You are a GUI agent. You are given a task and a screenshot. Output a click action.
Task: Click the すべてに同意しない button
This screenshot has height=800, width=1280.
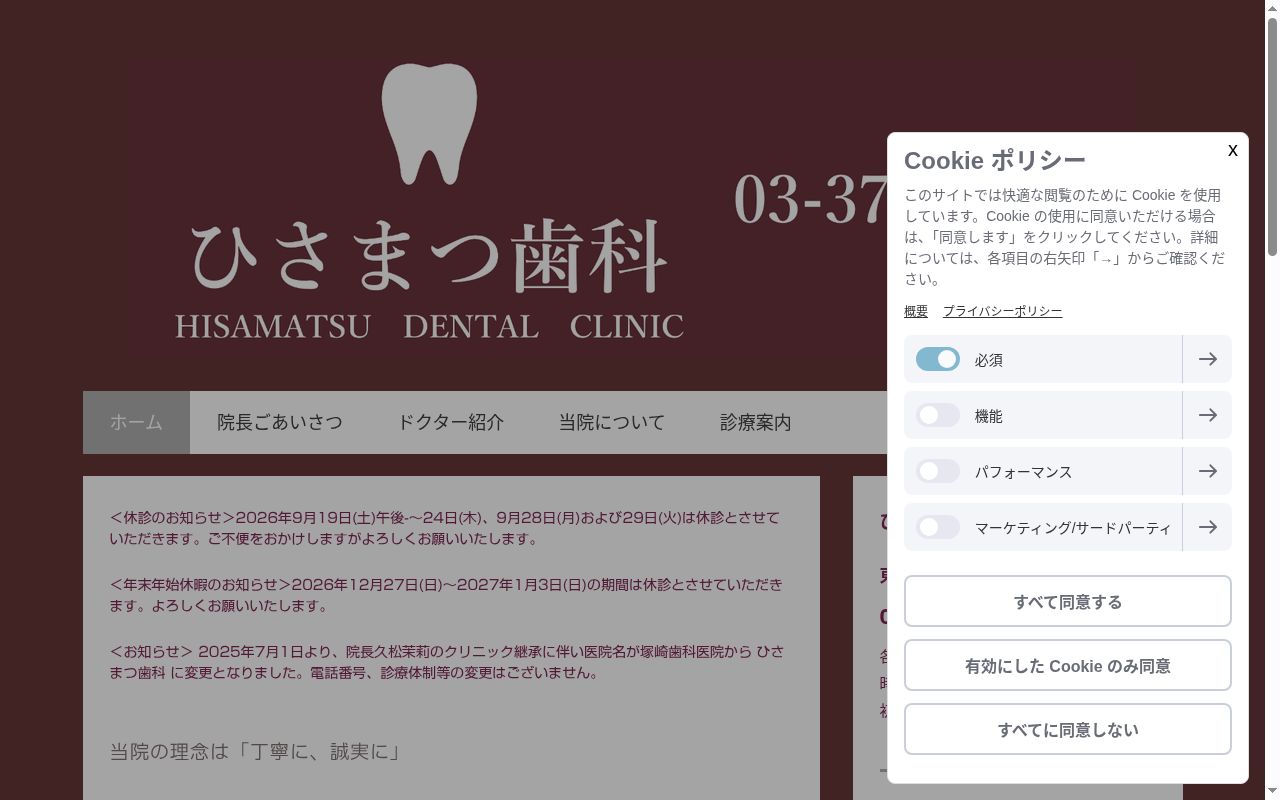tap(1068, 729)
